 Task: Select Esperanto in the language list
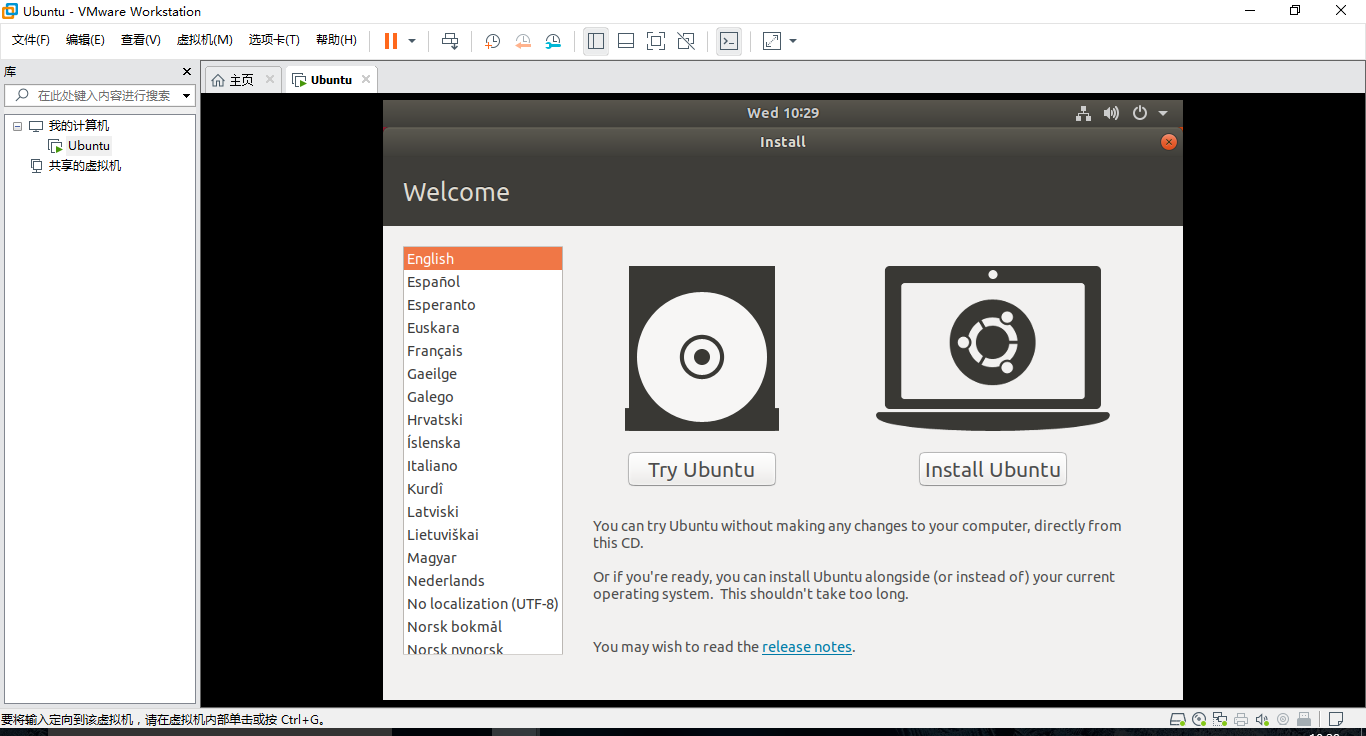click(483, 305)
